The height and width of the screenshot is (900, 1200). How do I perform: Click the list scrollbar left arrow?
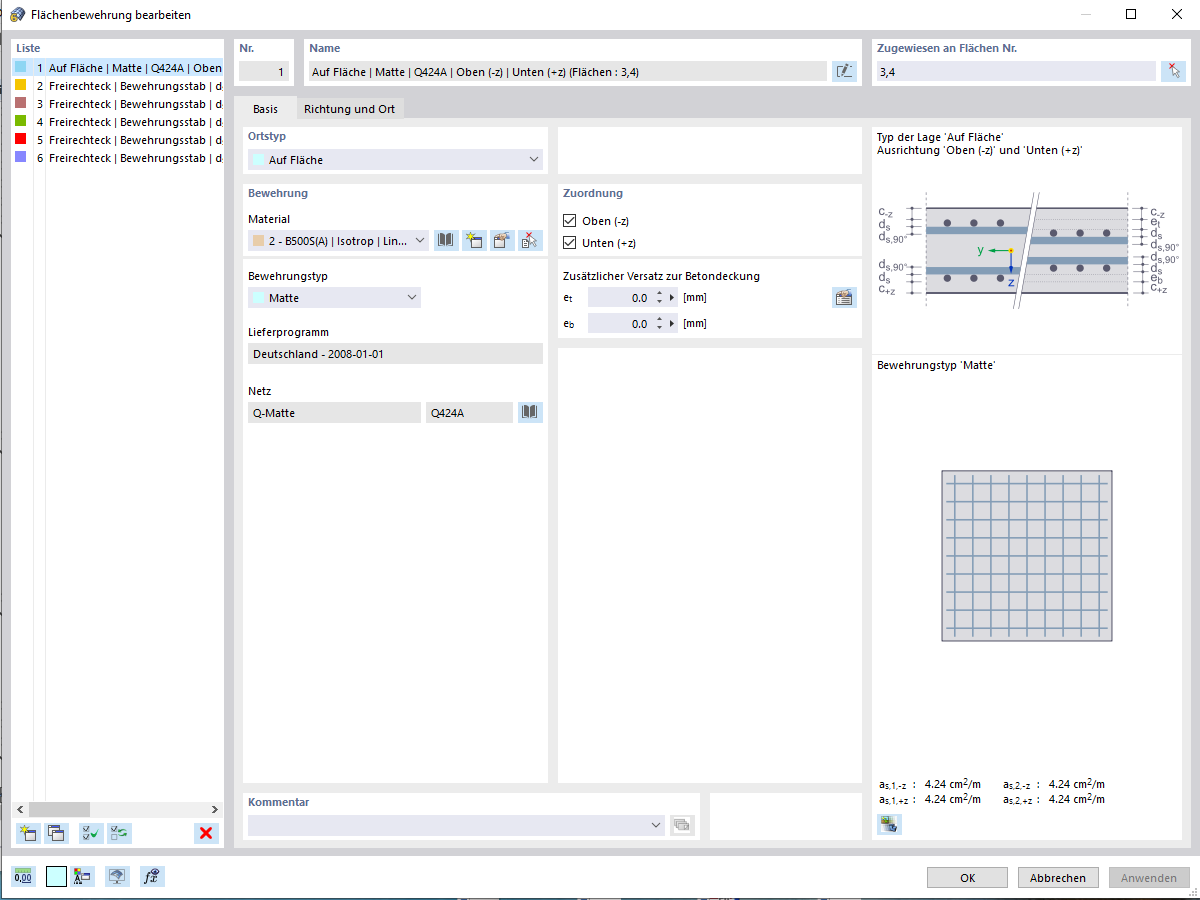tap(21, 809)
